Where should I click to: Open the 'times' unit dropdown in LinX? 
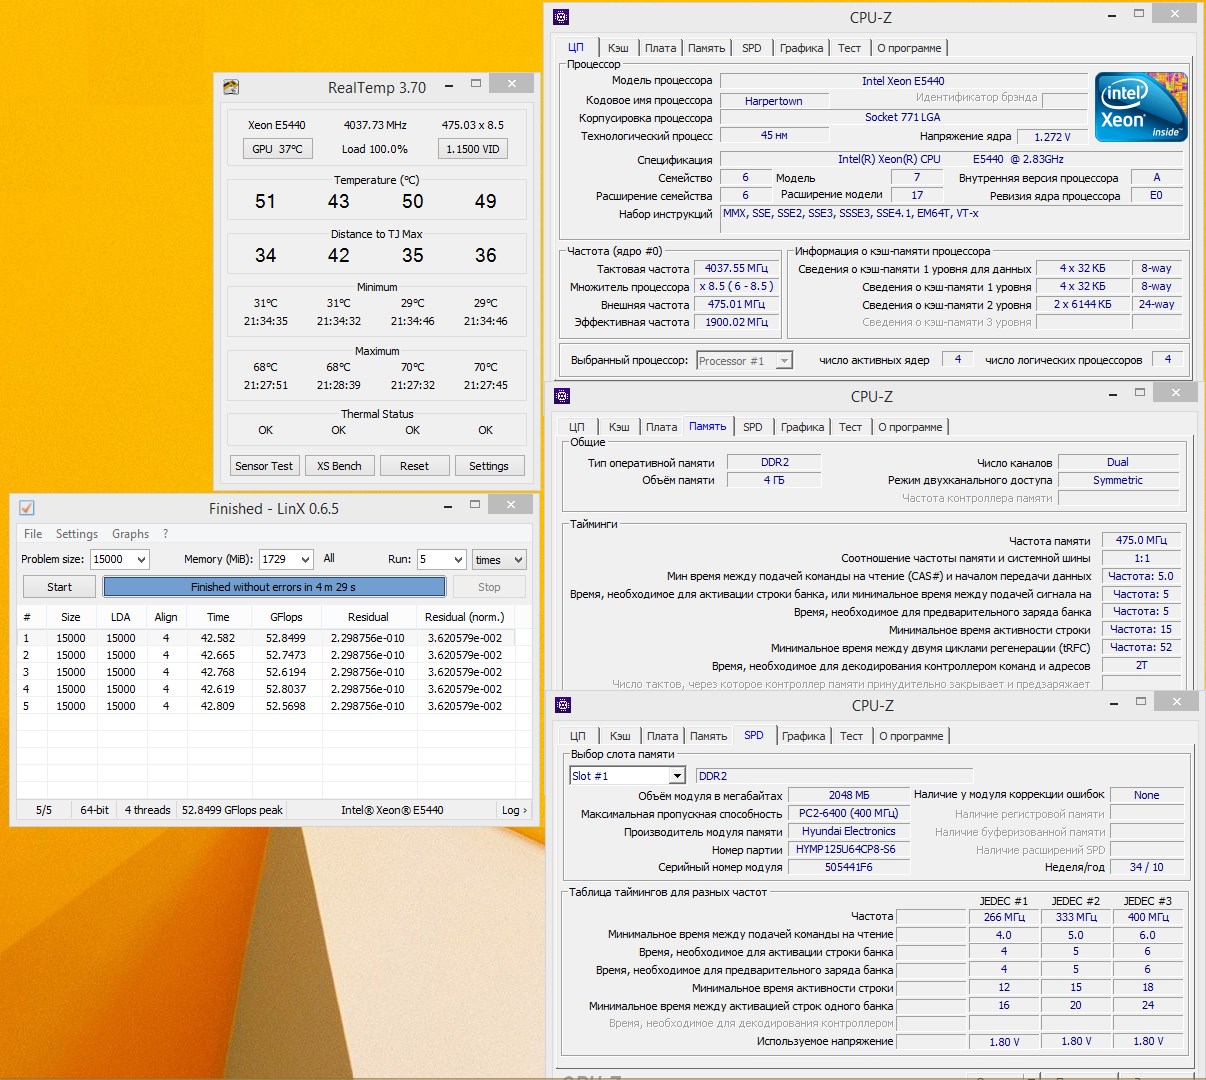(518, 560)
